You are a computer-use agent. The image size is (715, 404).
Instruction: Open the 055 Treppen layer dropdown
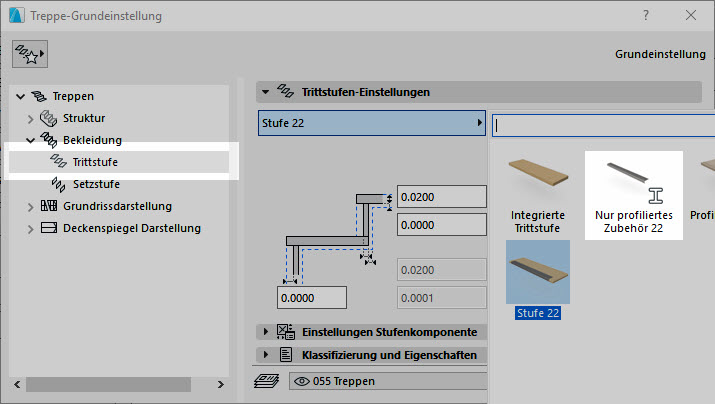coord(388,381)
